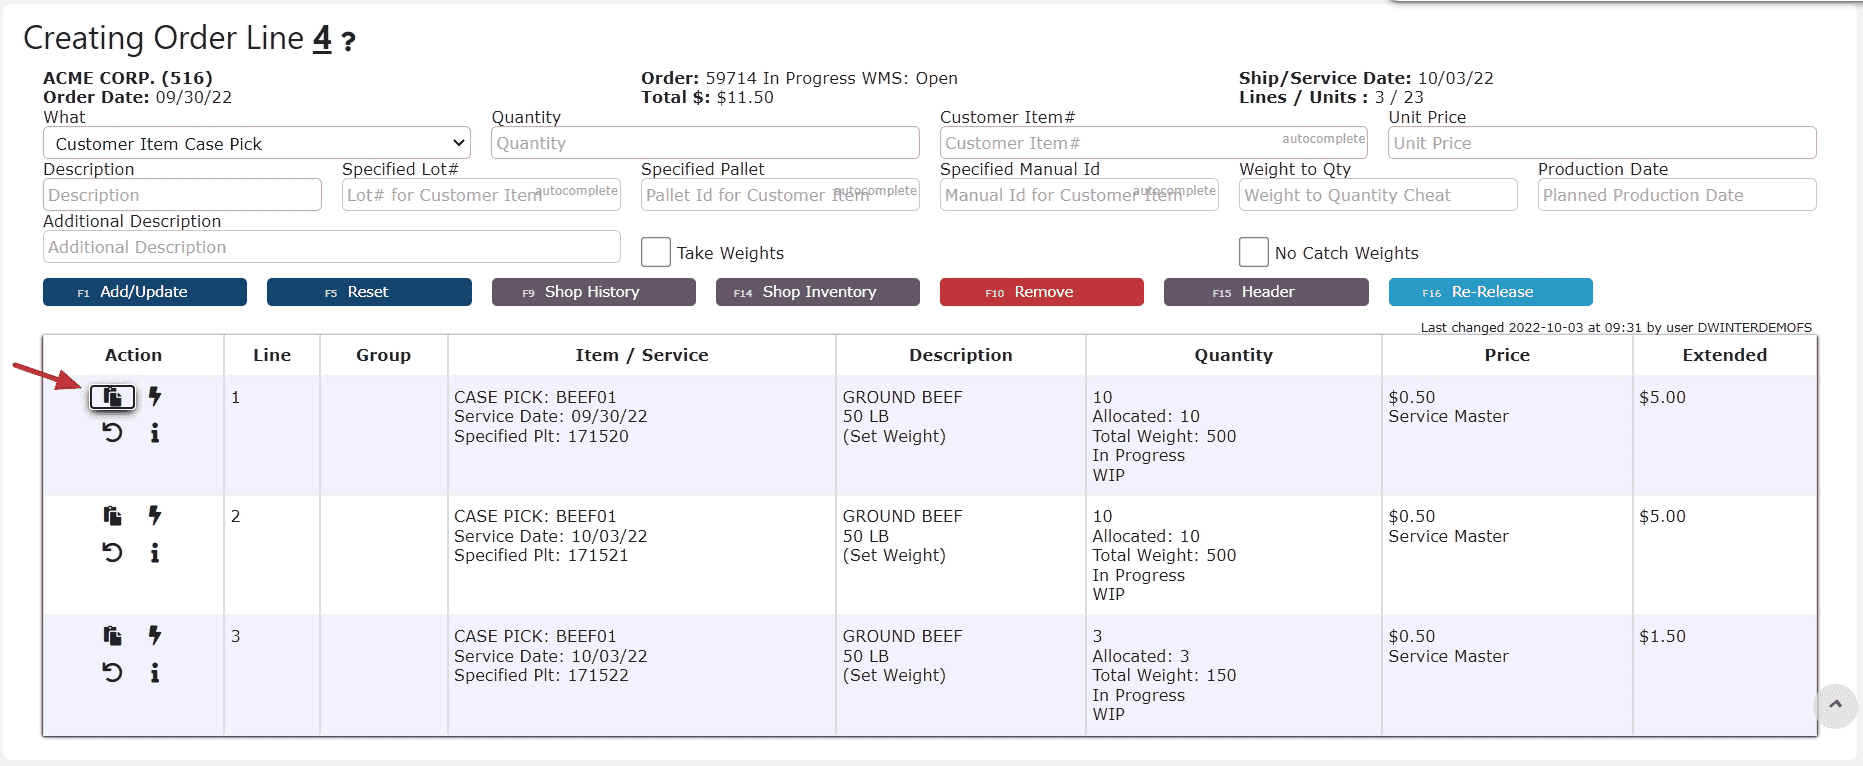1863x766 pixels.
Task: Open the info icon for line 1
Action: tap(155, 433)
